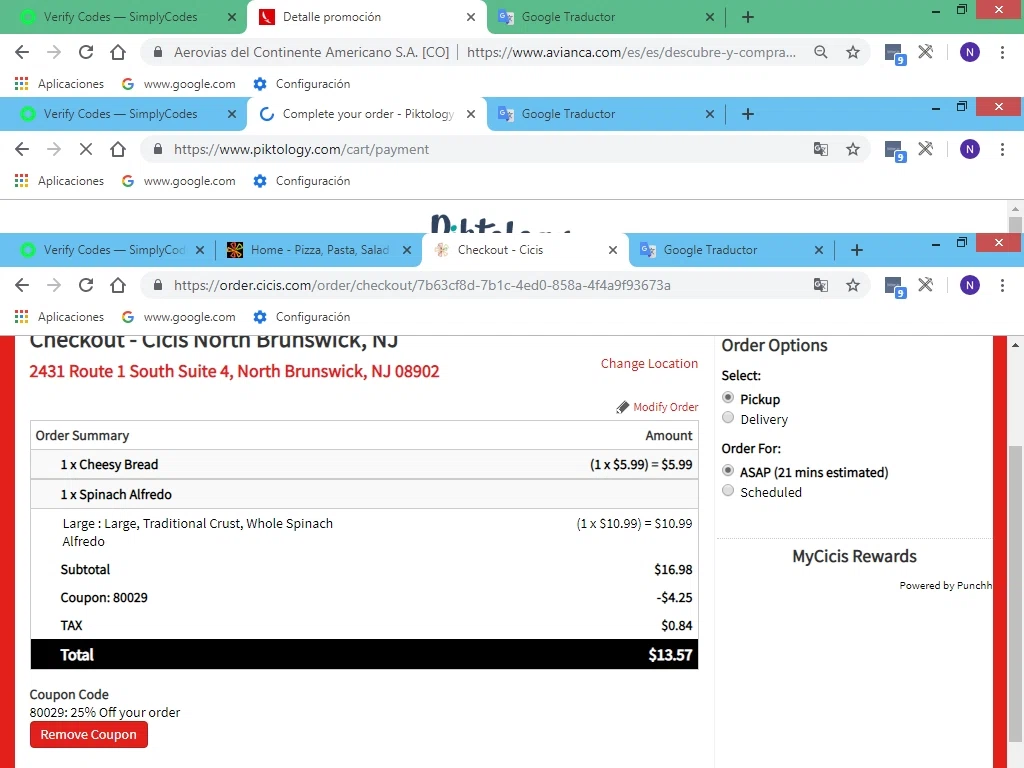Click the MyCicis Rewards heading

pos(854,556)
